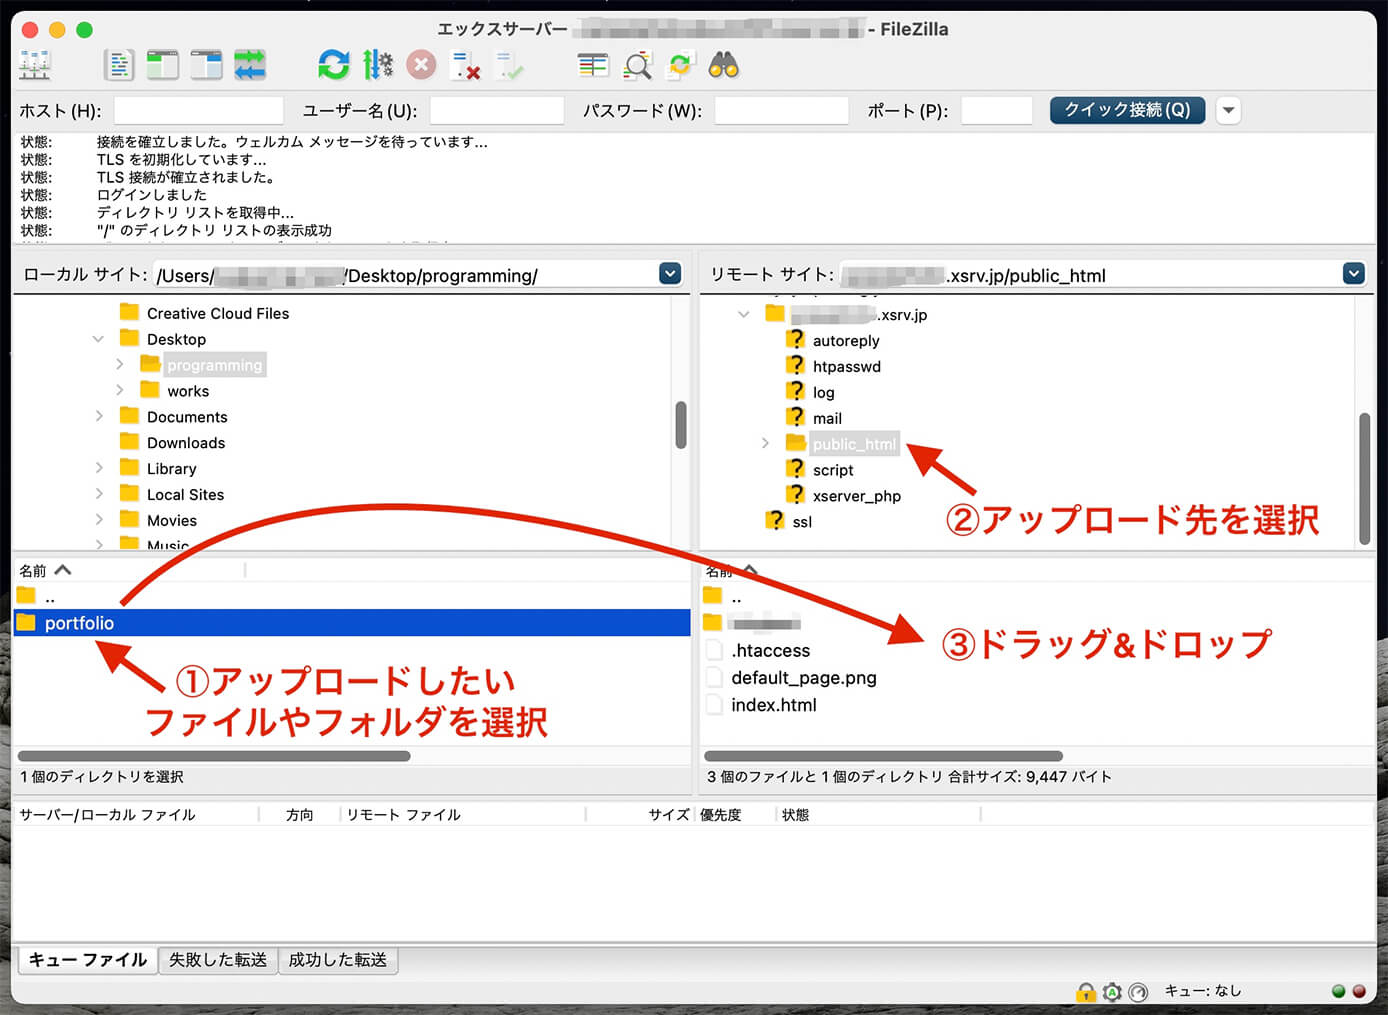Image resolution: width=1388 pixels, height=1015 pixels.
Task: Expand the Library folder node
Action: coord(98,468)
